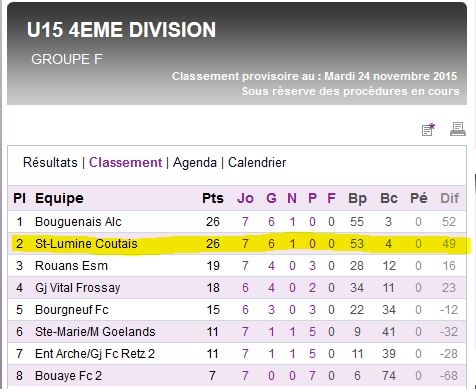Click the G column header

tap(271, 198)
